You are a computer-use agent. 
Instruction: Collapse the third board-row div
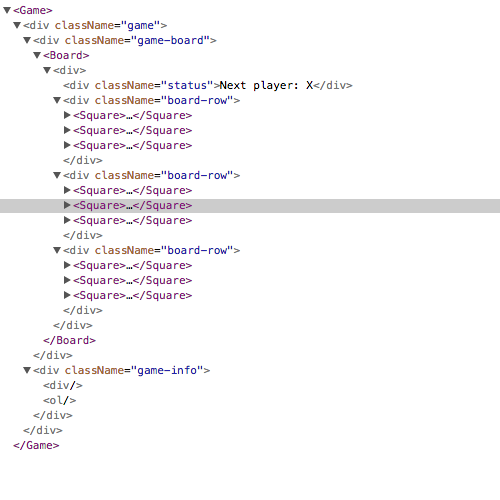pos(57,250)
